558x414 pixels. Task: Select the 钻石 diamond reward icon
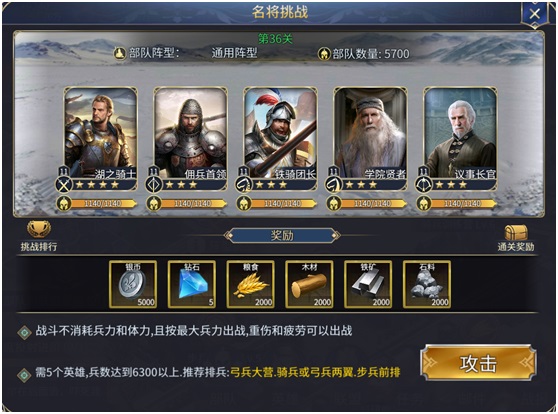[x=191, y=284]
